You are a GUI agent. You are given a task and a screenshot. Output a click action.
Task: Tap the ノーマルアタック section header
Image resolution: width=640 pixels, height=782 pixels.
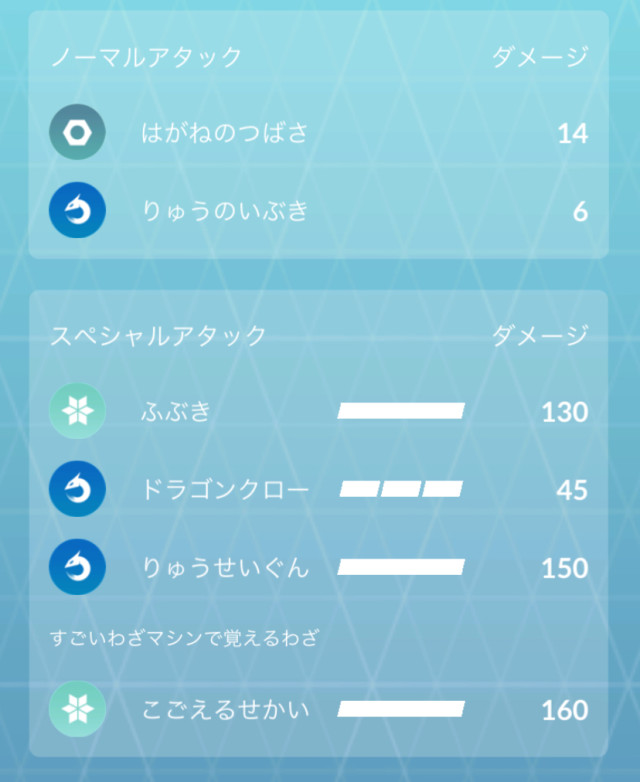coord(146,57)
